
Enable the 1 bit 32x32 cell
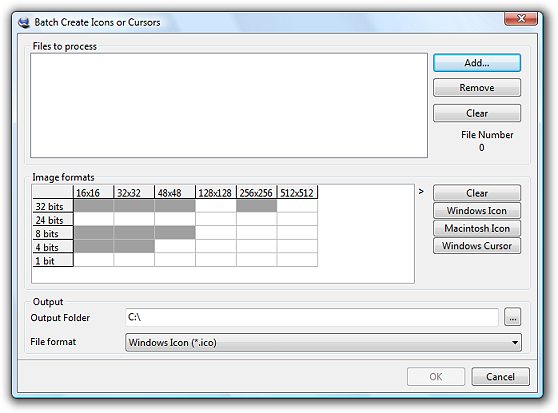[134, 260]
